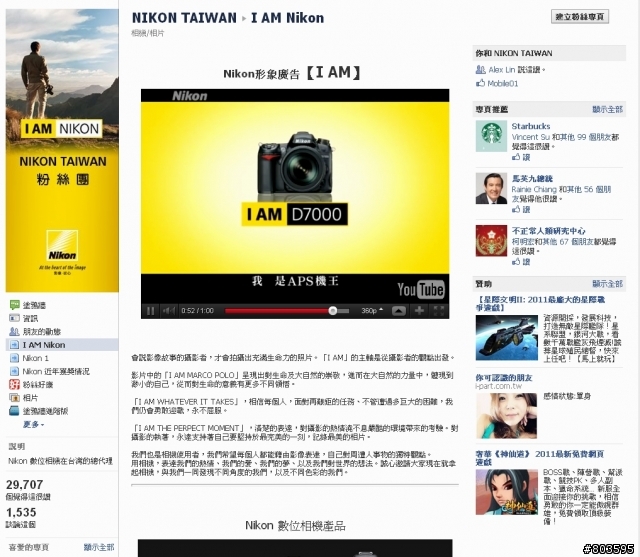This screenshot has width=640, height=557.
Task: Click the video frame showing D7000 camera
Action: pos(295,187)
